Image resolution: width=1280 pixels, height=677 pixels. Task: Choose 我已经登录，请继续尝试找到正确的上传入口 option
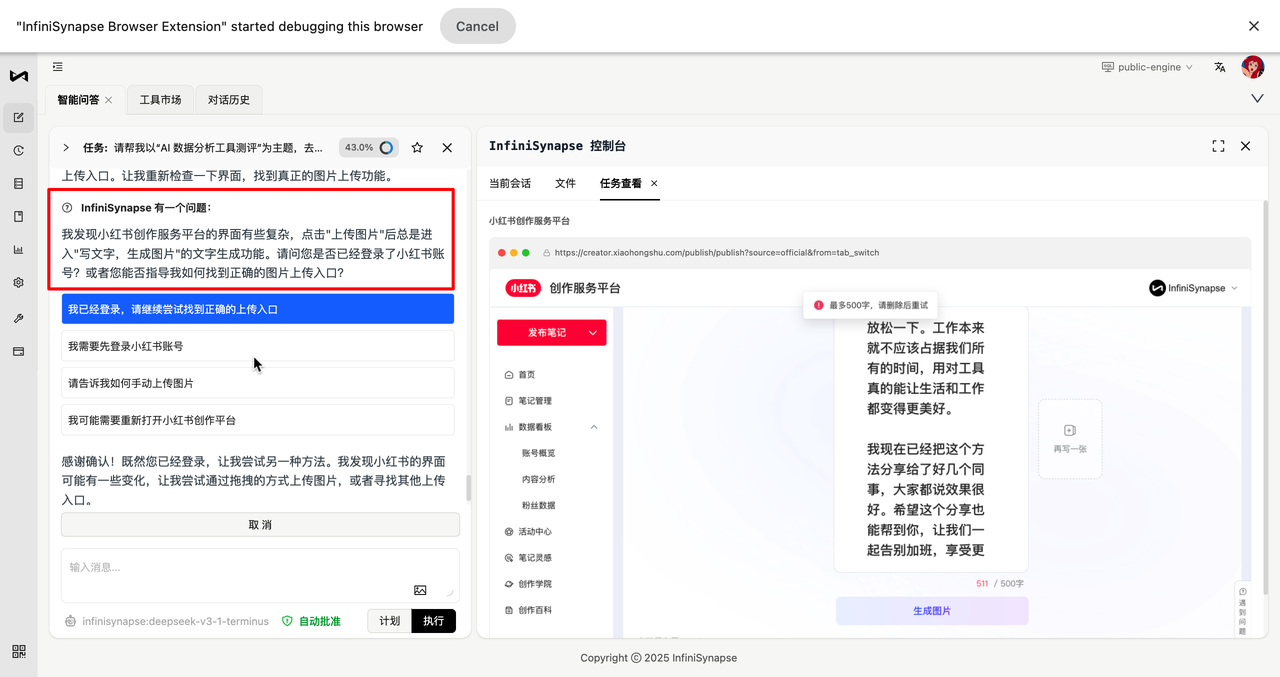point(257,309)
